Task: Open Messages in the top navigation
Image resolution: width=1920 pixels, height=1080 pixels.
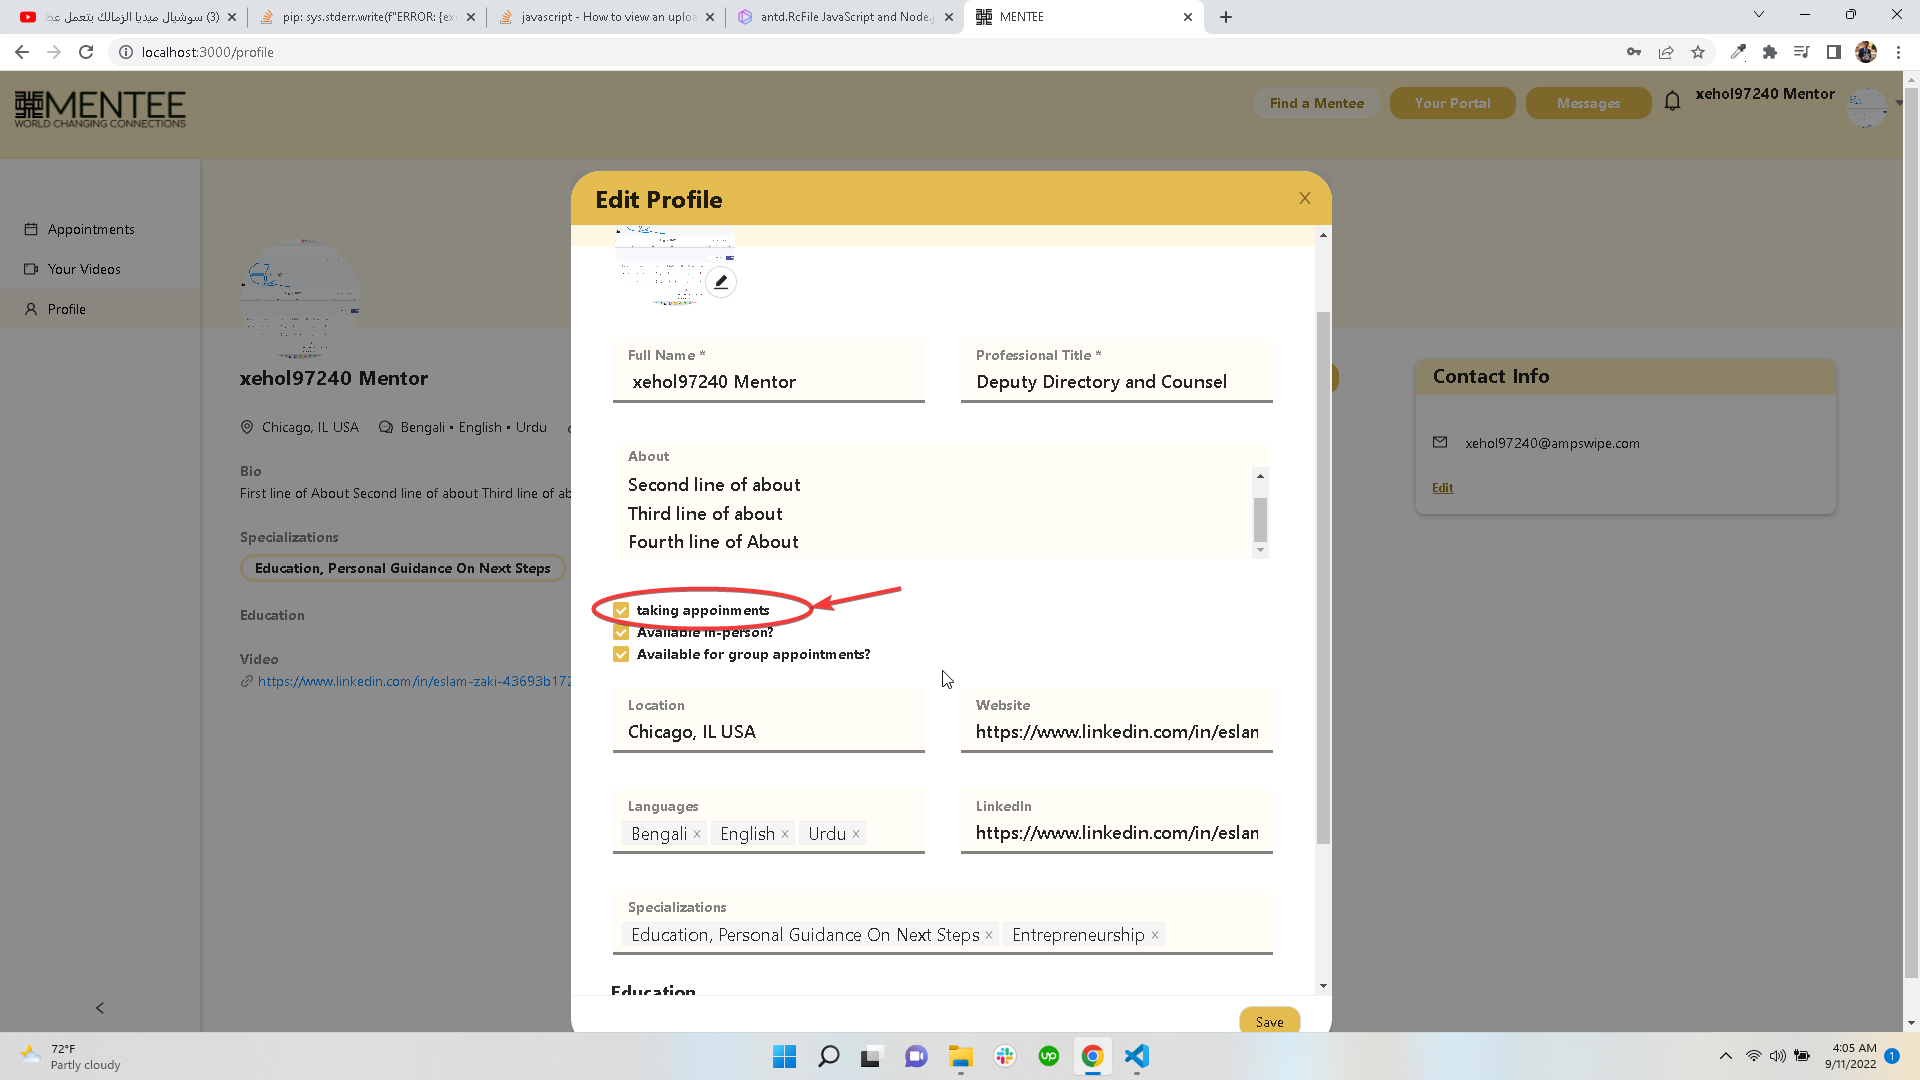Action: click(1588, 103)
